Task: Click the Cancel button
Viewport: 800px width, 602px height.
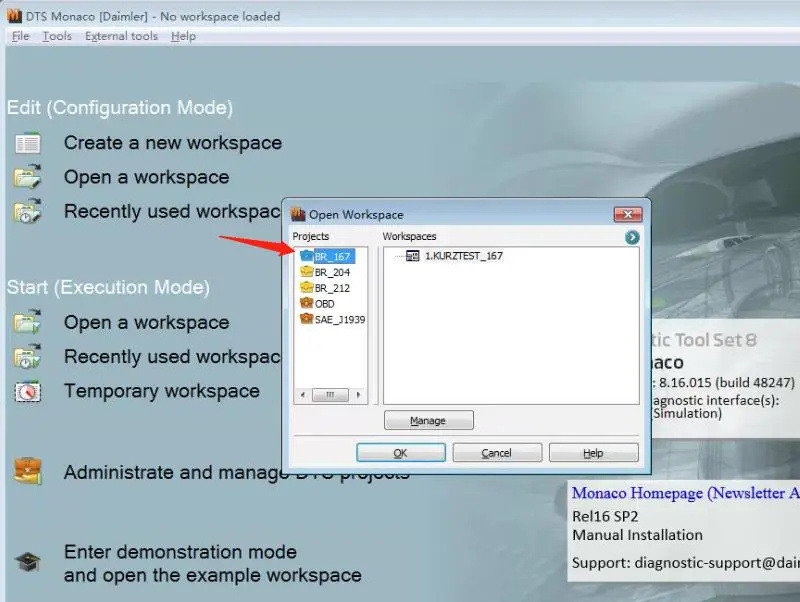Action: click(497, 453)
